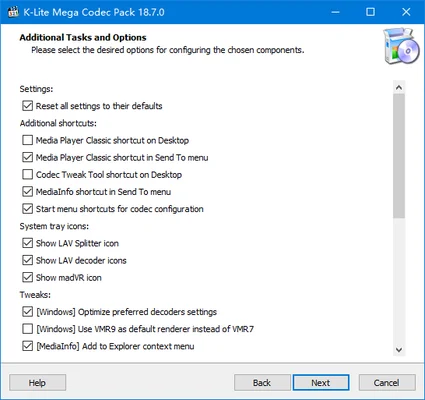Viewport: 425px width, 400px height.
Task: Click the installer box and disc icon
Action: coord(401,46)
